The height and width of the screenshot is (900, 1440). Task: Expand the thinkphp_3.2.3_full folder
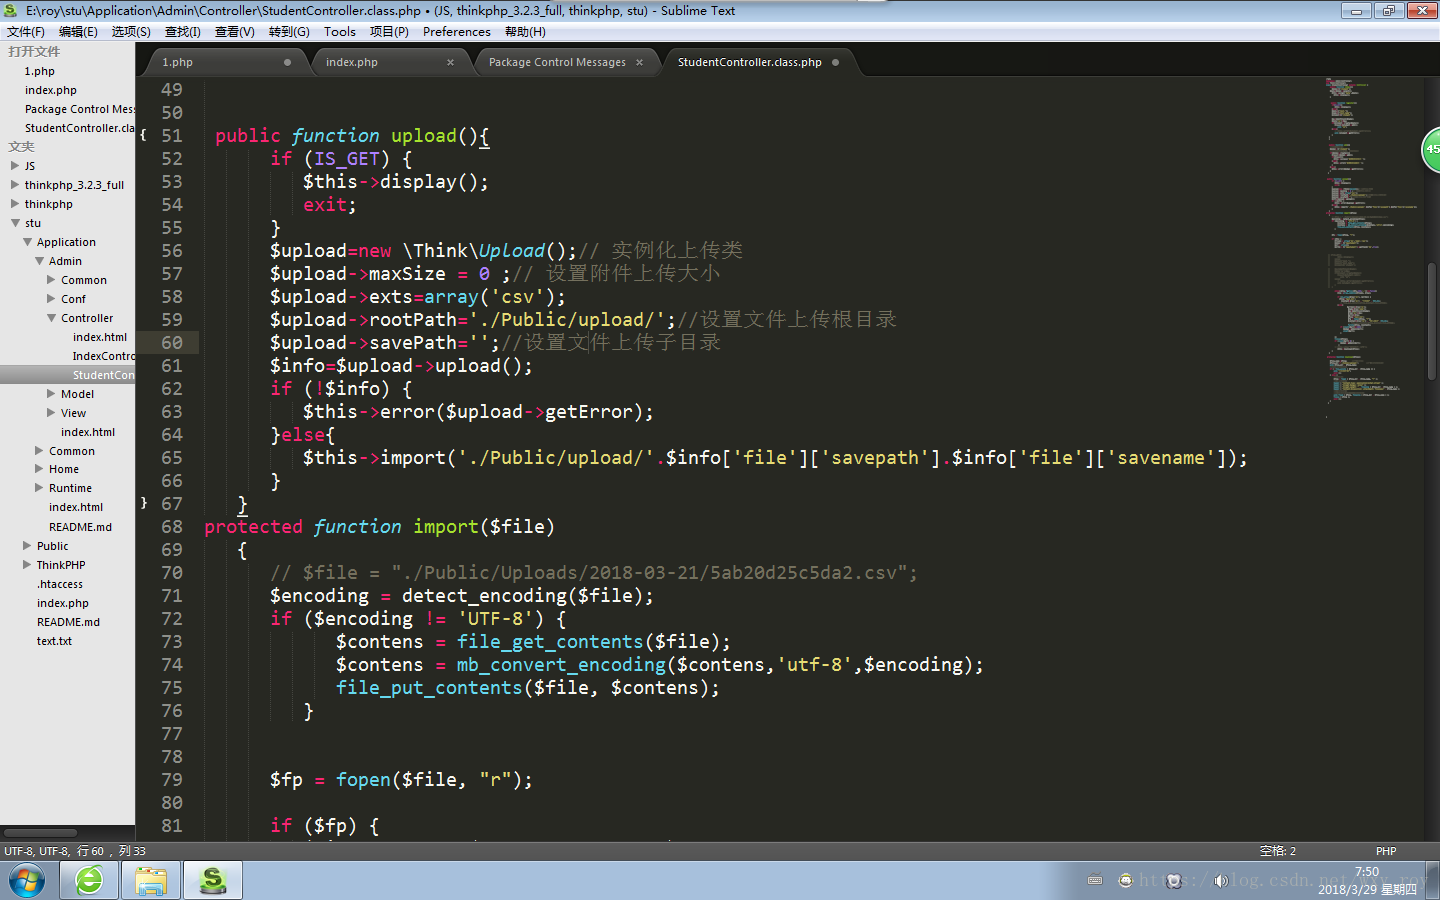15,185
